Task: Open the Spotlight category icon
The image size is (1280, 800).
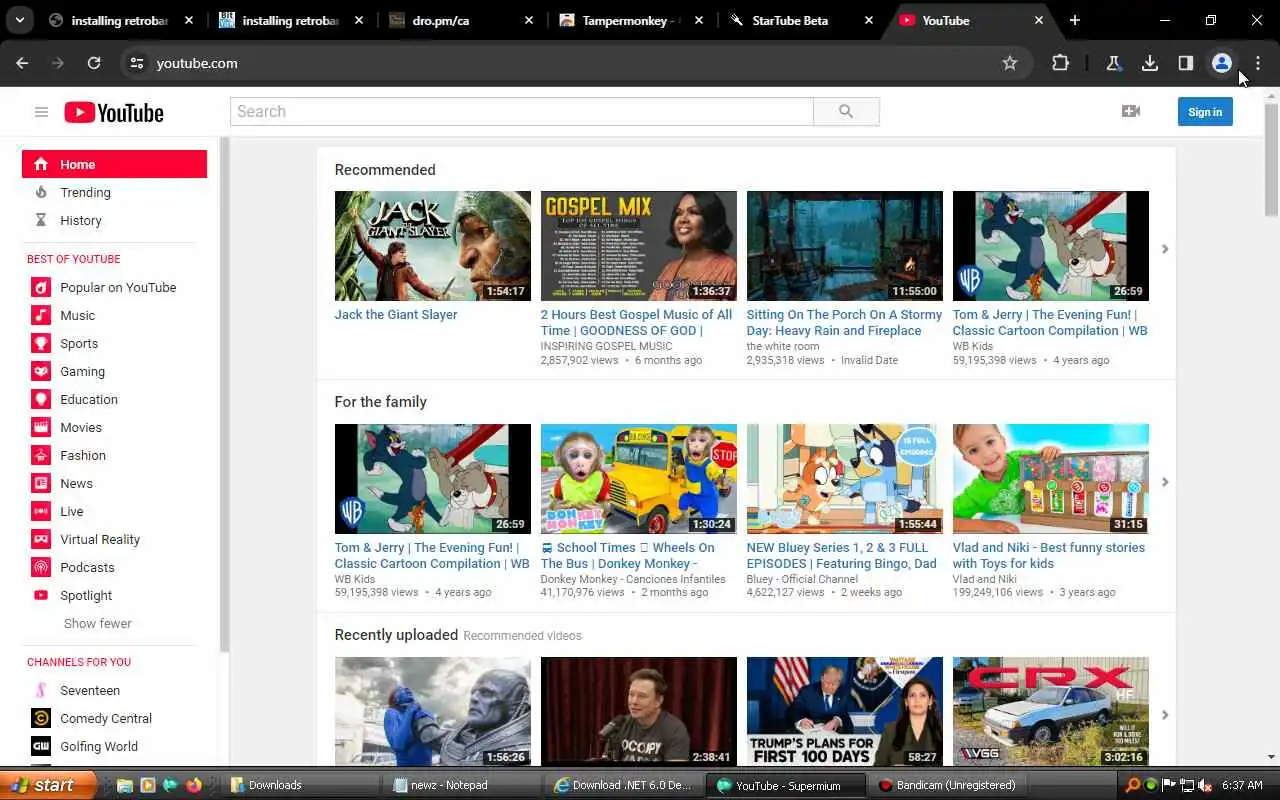Action: tap(41, 595)
